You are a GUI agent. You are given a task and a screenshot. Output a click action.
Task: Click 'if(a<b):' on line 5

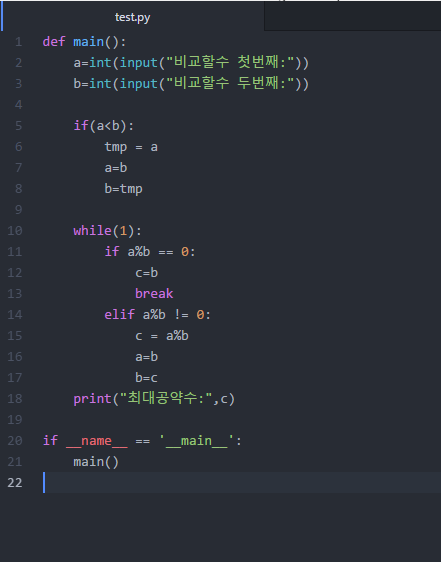click(x=104, y=126)
